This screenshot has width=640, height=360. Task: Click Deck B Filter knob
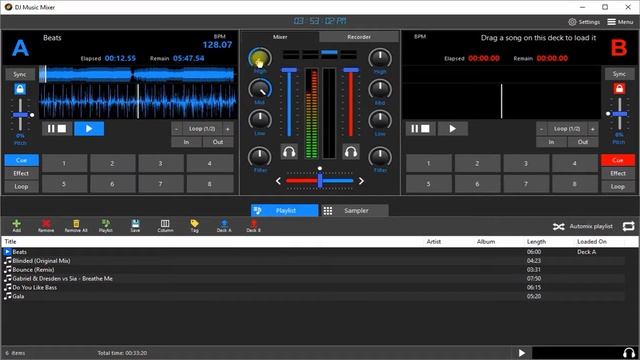[380, 157]
